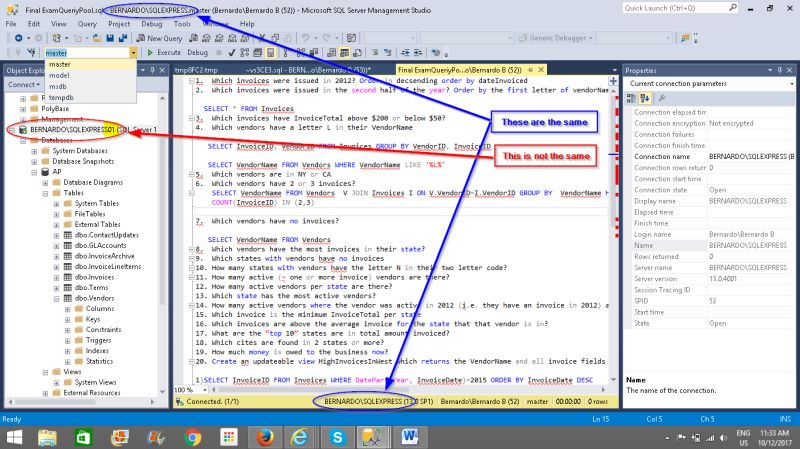The height and width of the screenshot is (449, 800).
Task: Open the editor zoom 100% dropdown
Action: (205, 390)
